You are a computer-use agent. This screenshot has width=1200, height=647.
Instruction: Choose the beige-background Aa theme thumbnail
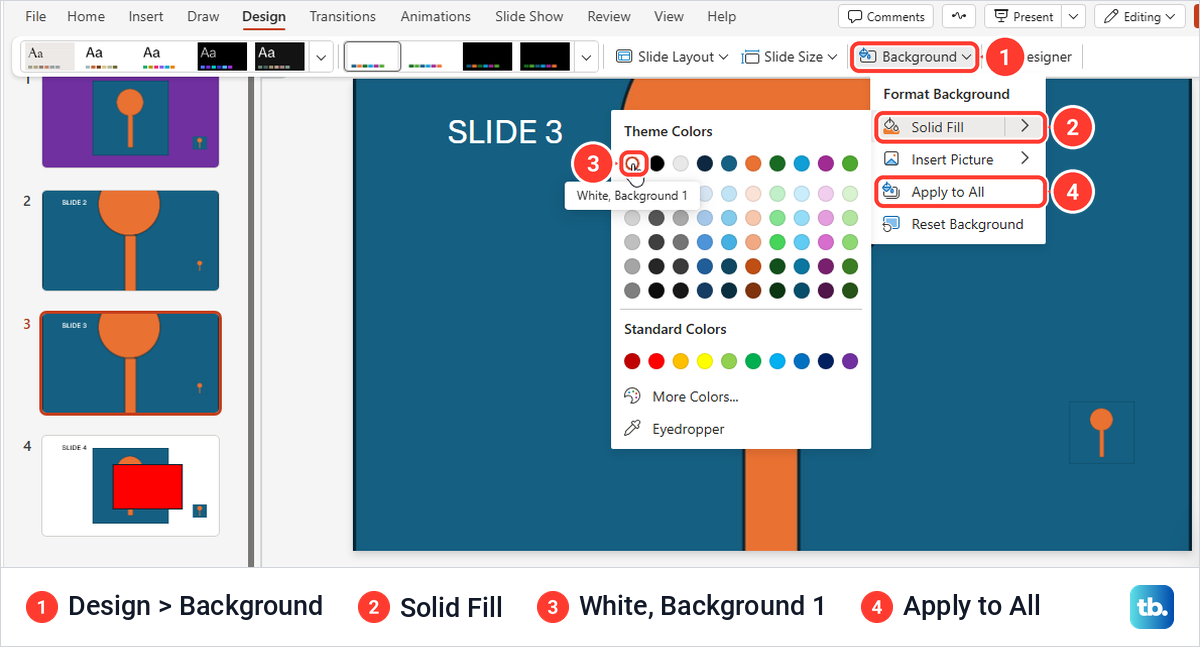point(49,56)
